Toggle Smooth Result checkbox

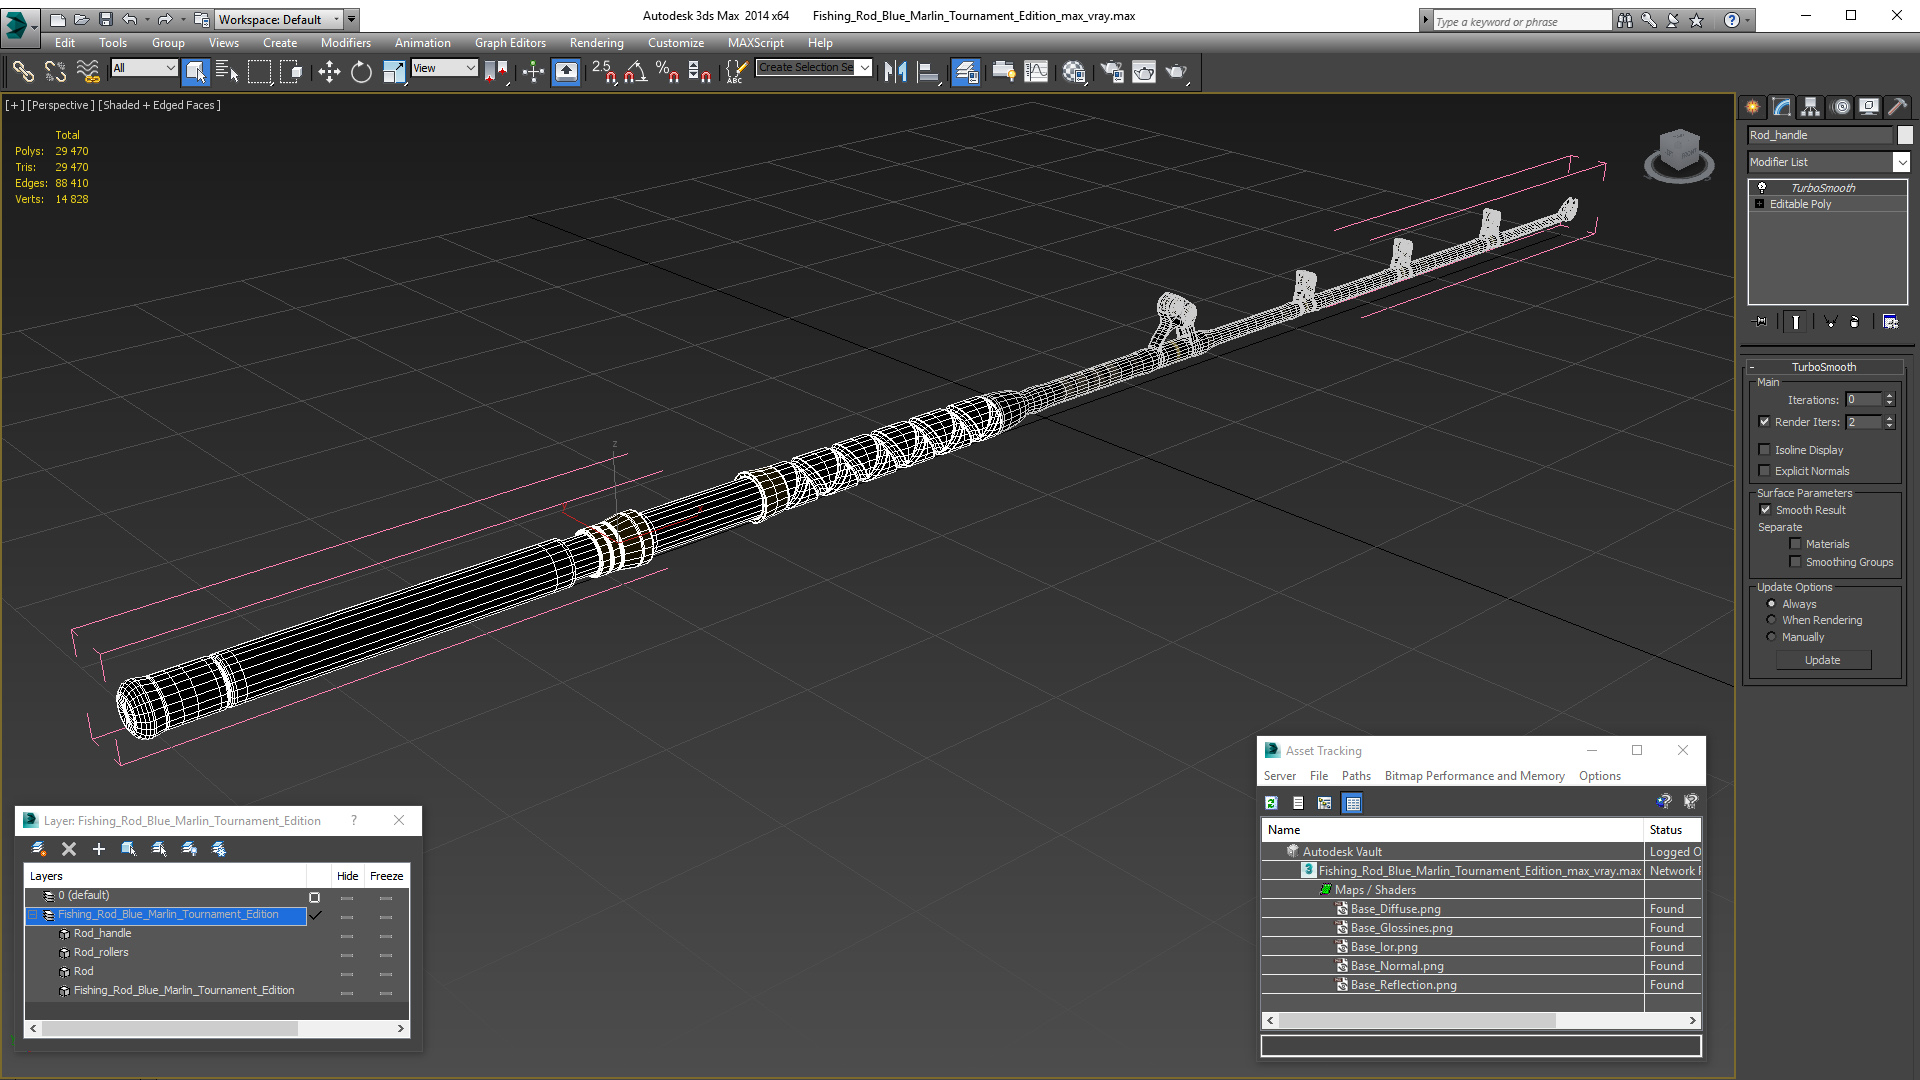pos(1766,510)
